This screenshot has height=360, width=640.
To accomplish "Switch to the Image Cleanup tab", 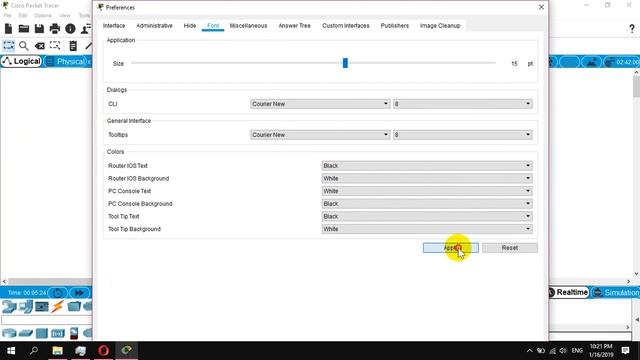I will click(440, 26).
